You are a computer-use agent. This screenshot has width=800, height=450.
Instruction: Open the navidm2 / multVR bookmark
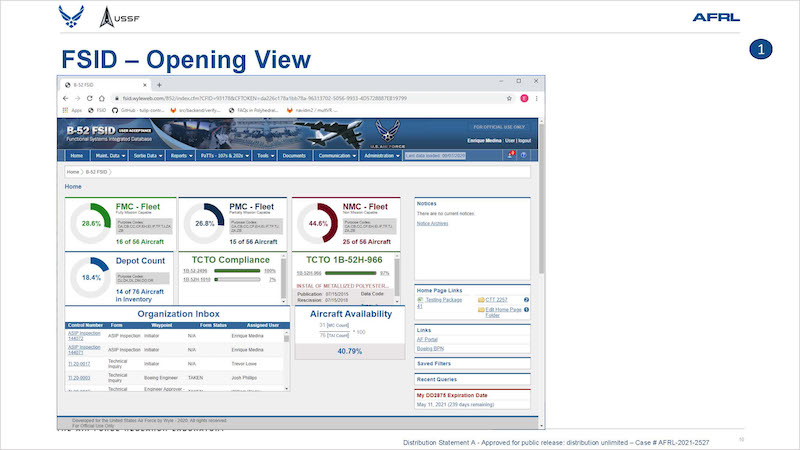click(x=312, y=110)
